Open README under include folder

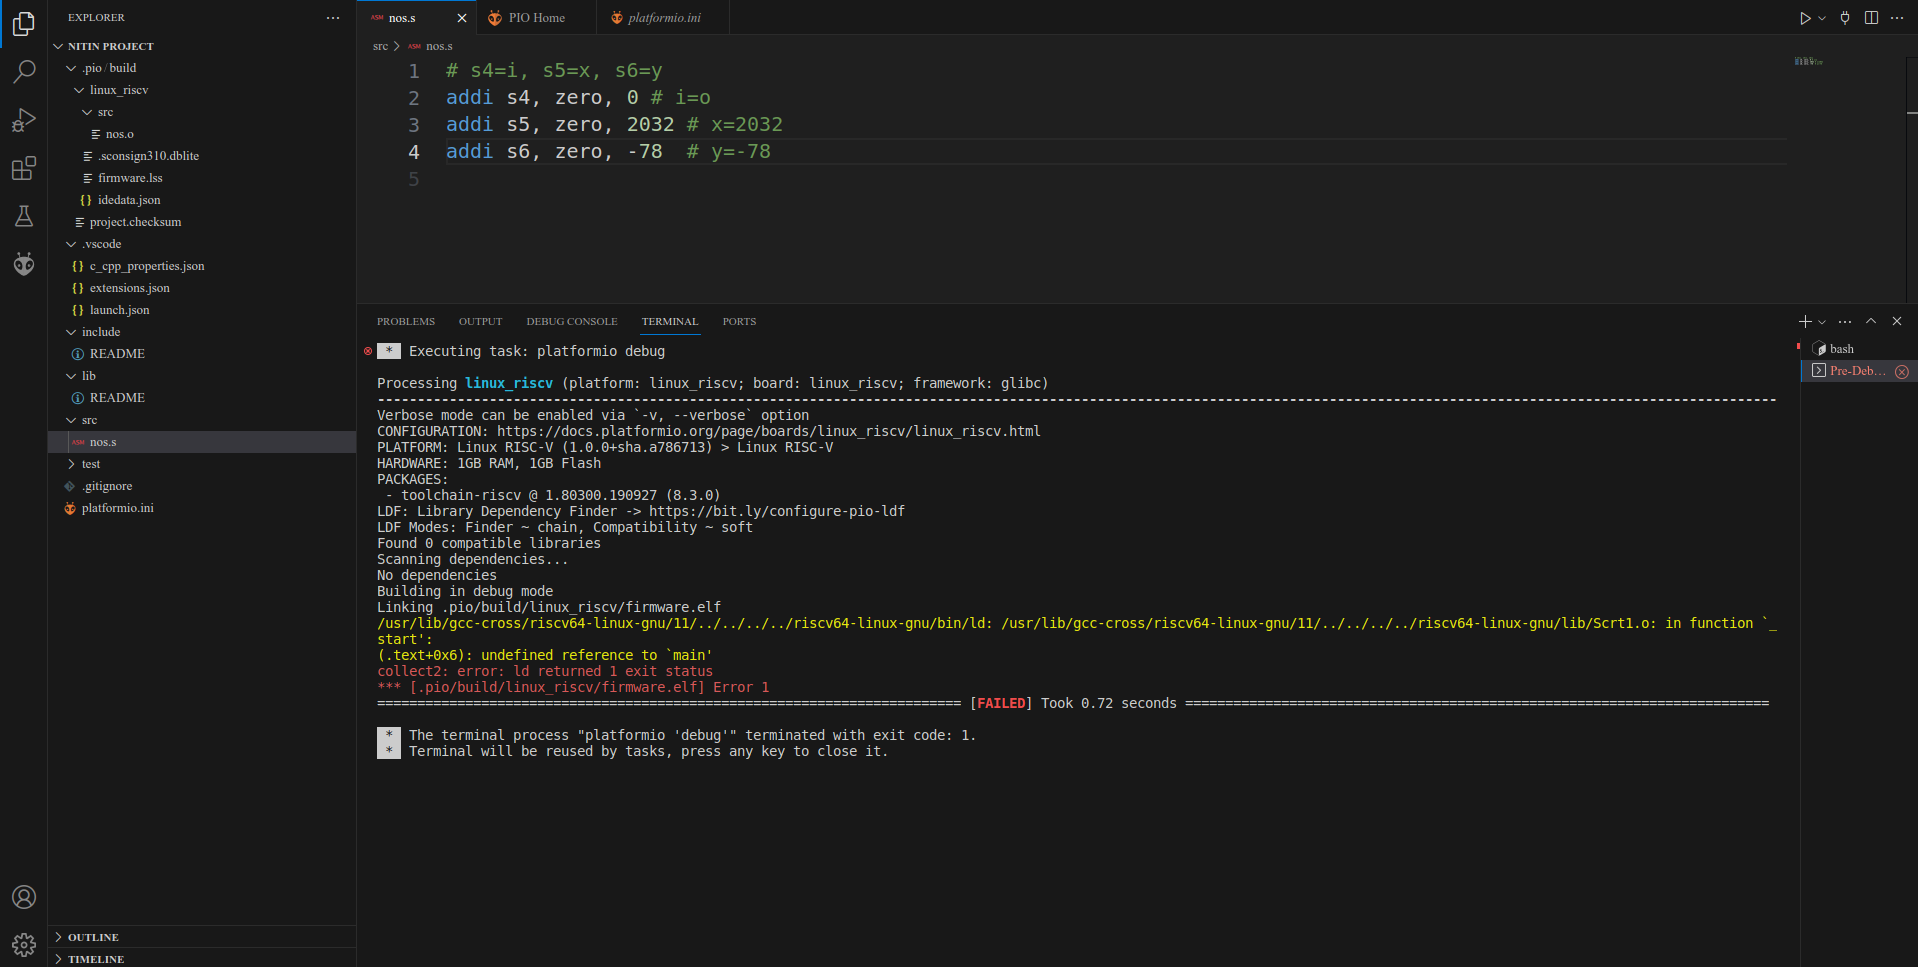(202, 354)
